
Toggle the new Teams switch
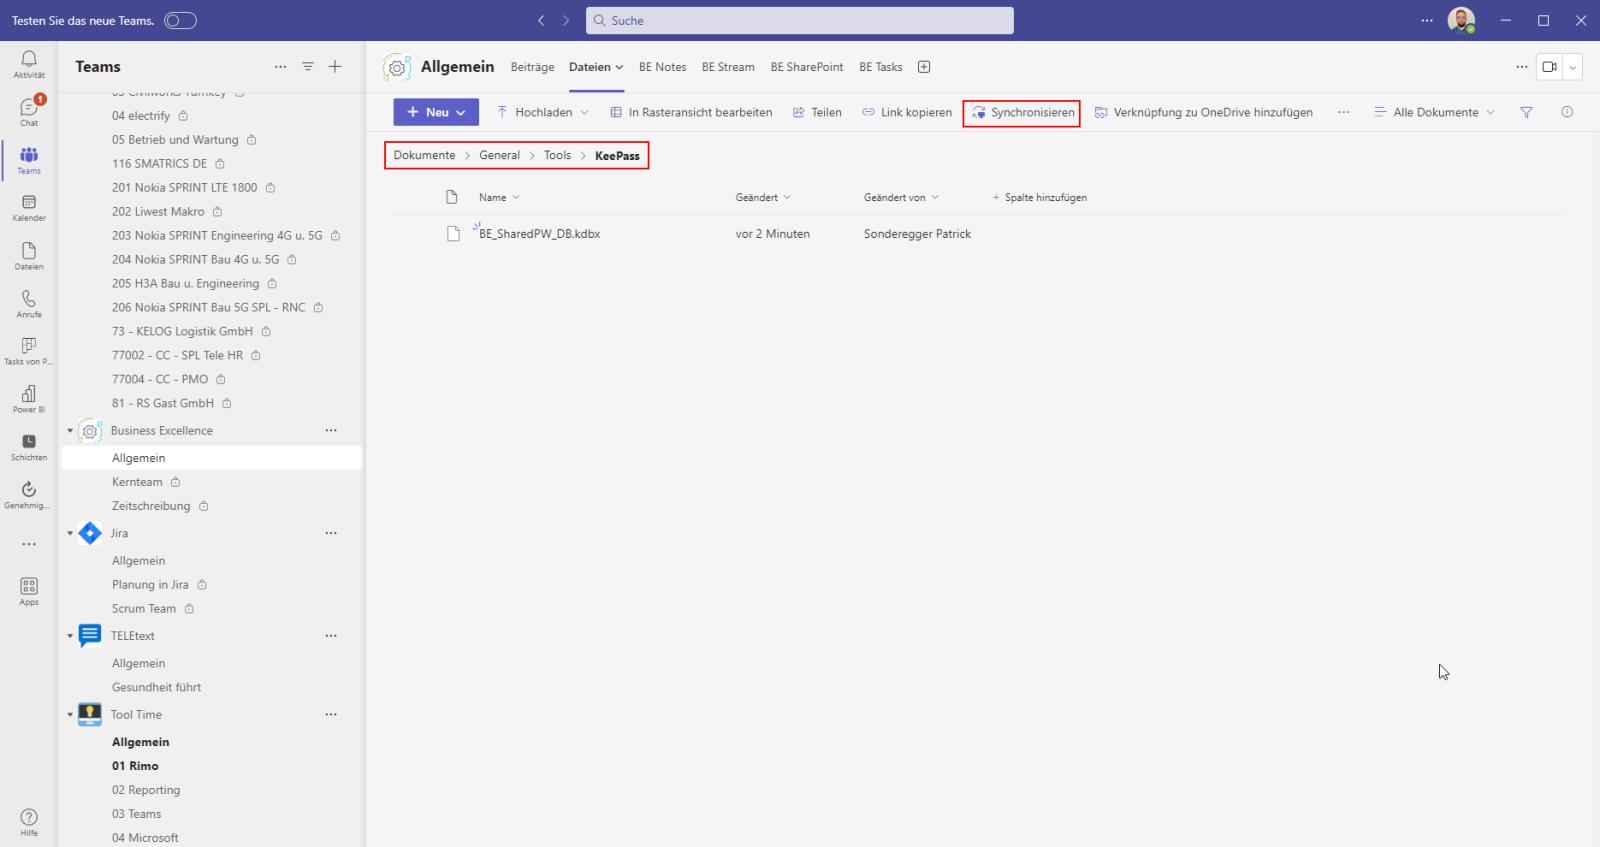pyautogui.click(x=180, y=20)
